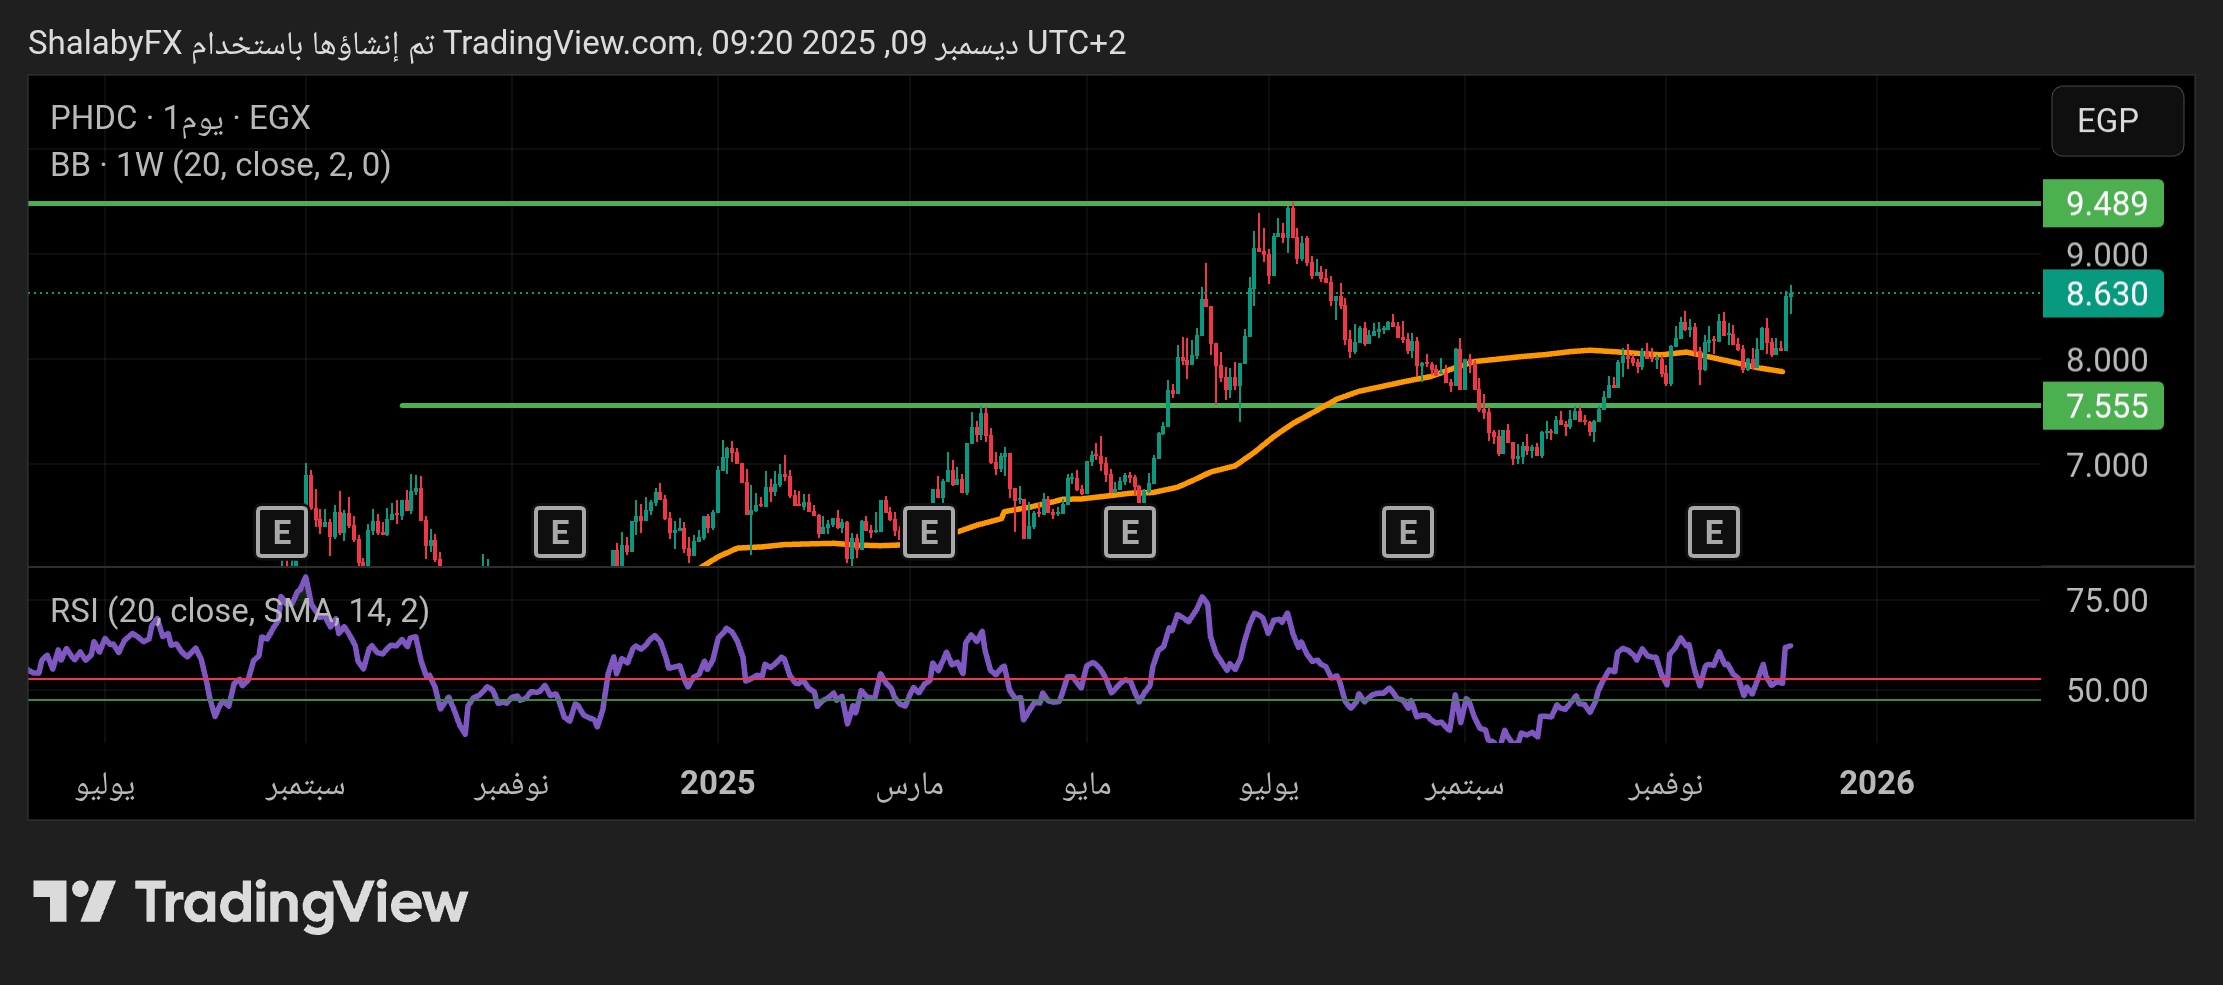2223x985 pixels.
Task: Click the earnings E marker below مارس candles
Action: click(x=928, y=532)
